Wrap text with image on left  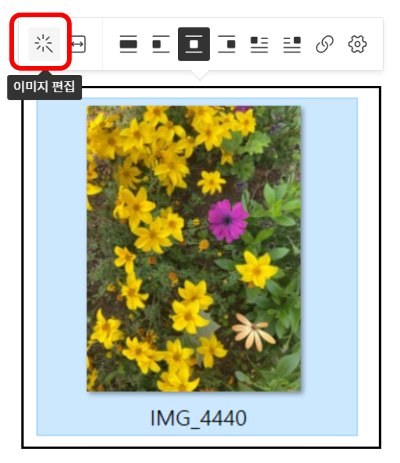click(x=259, y=44)
